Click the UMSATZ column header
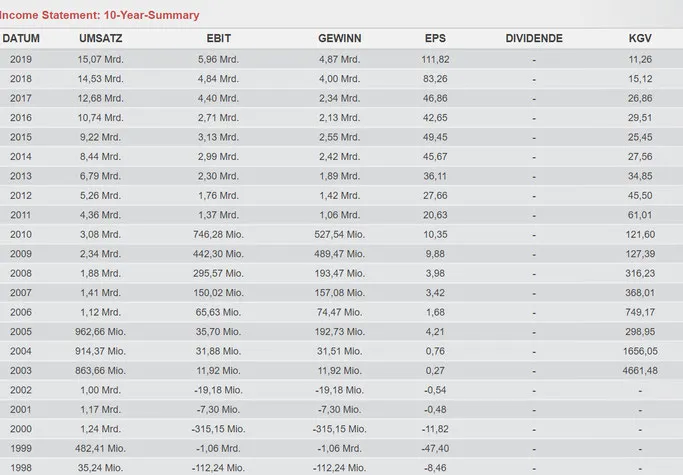 pos(101,38)
